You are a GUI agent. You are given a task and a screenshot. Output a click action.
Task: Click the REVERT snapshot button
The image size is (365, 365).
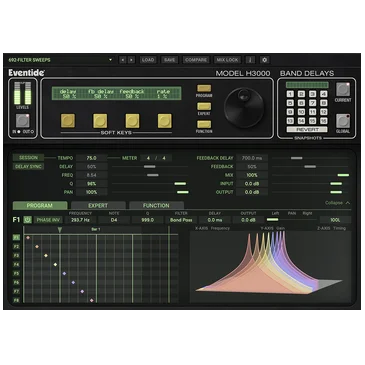[x=307, y=130]
